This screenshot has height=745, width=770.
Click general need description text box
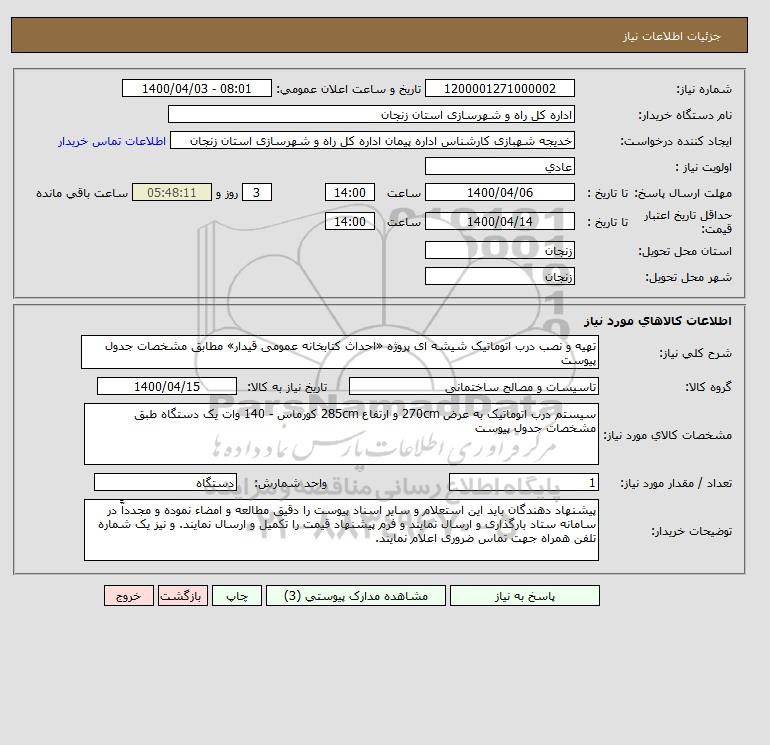pos(340,353)
